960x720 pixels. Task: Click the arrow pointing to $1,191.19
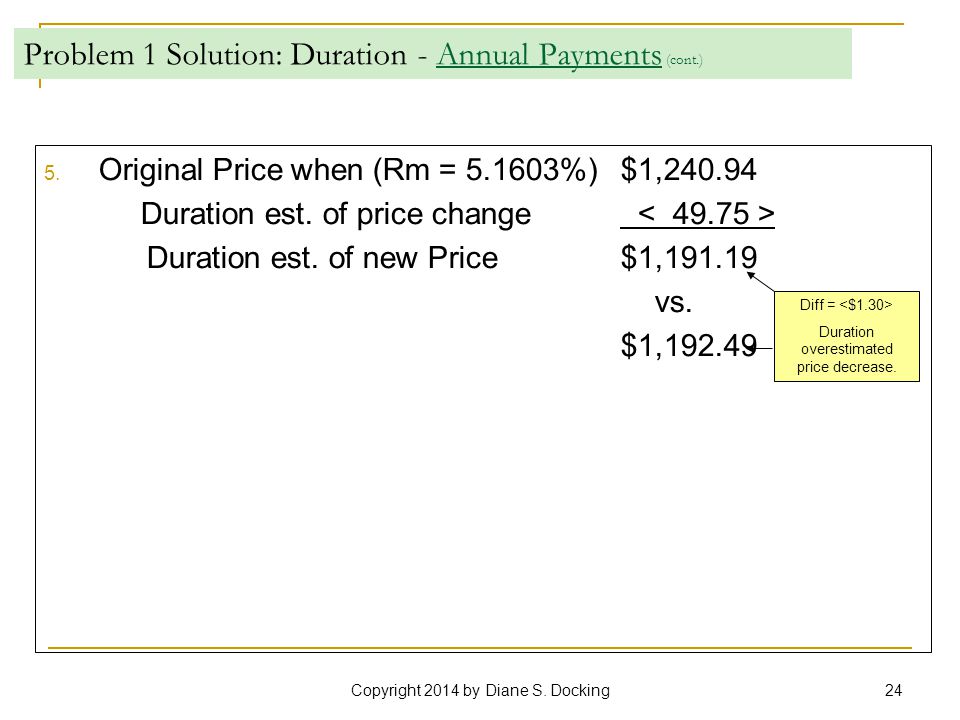(761, 282)
